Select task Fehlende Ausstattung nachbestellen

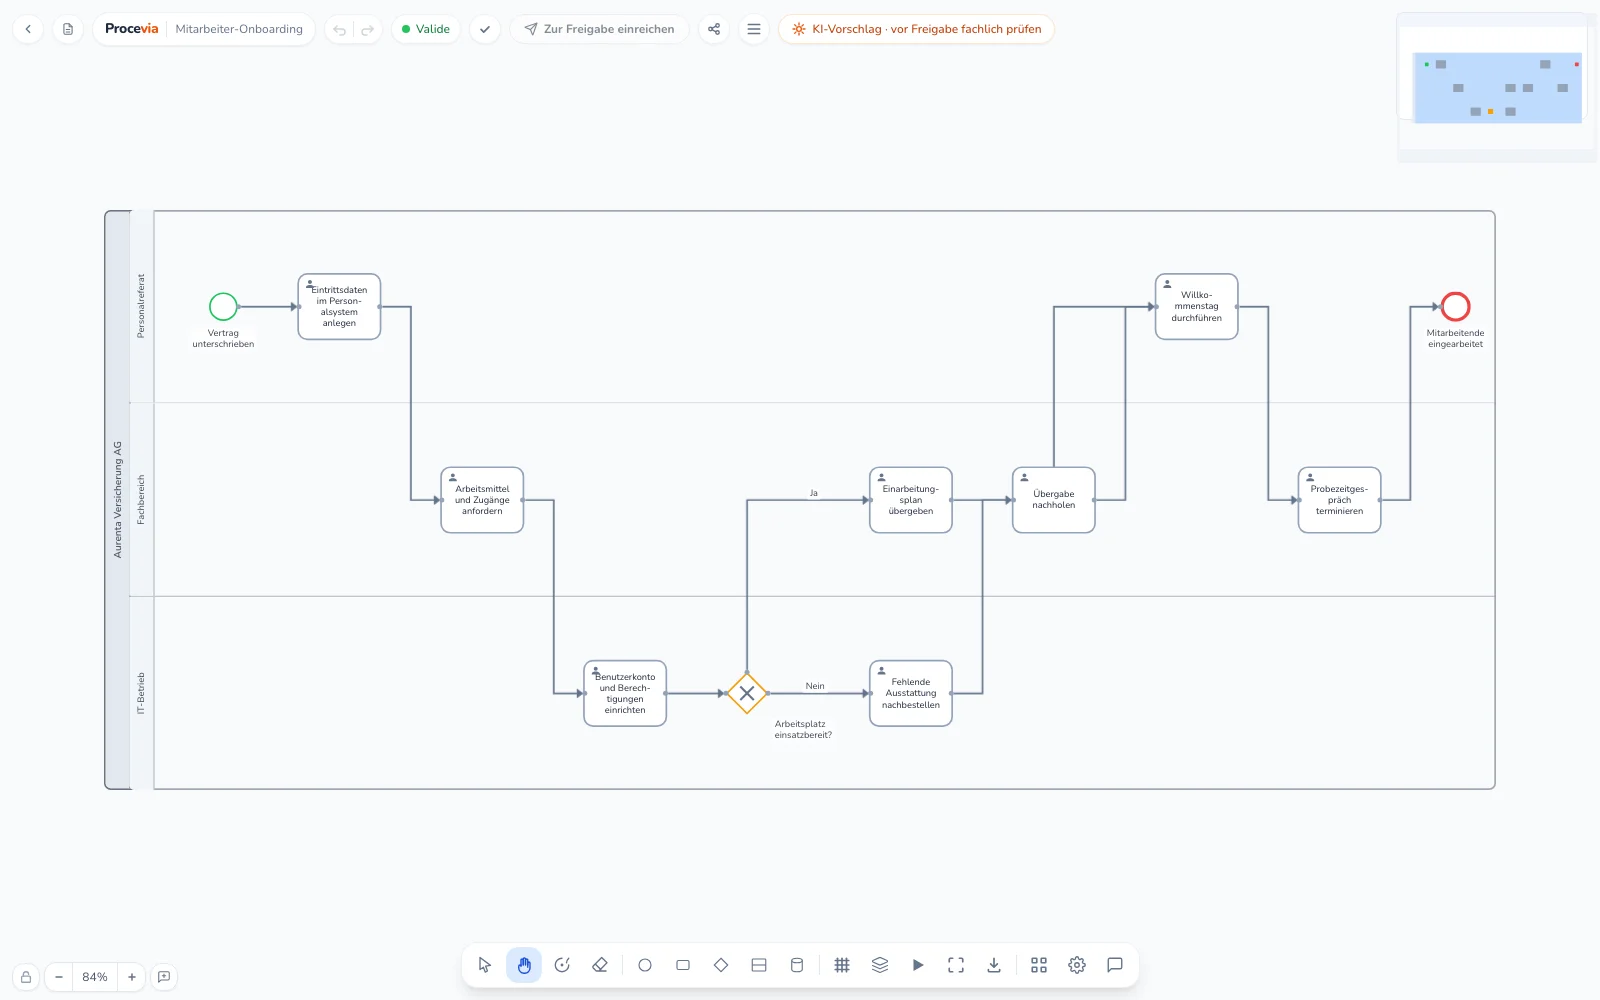(x=911, y=693)
